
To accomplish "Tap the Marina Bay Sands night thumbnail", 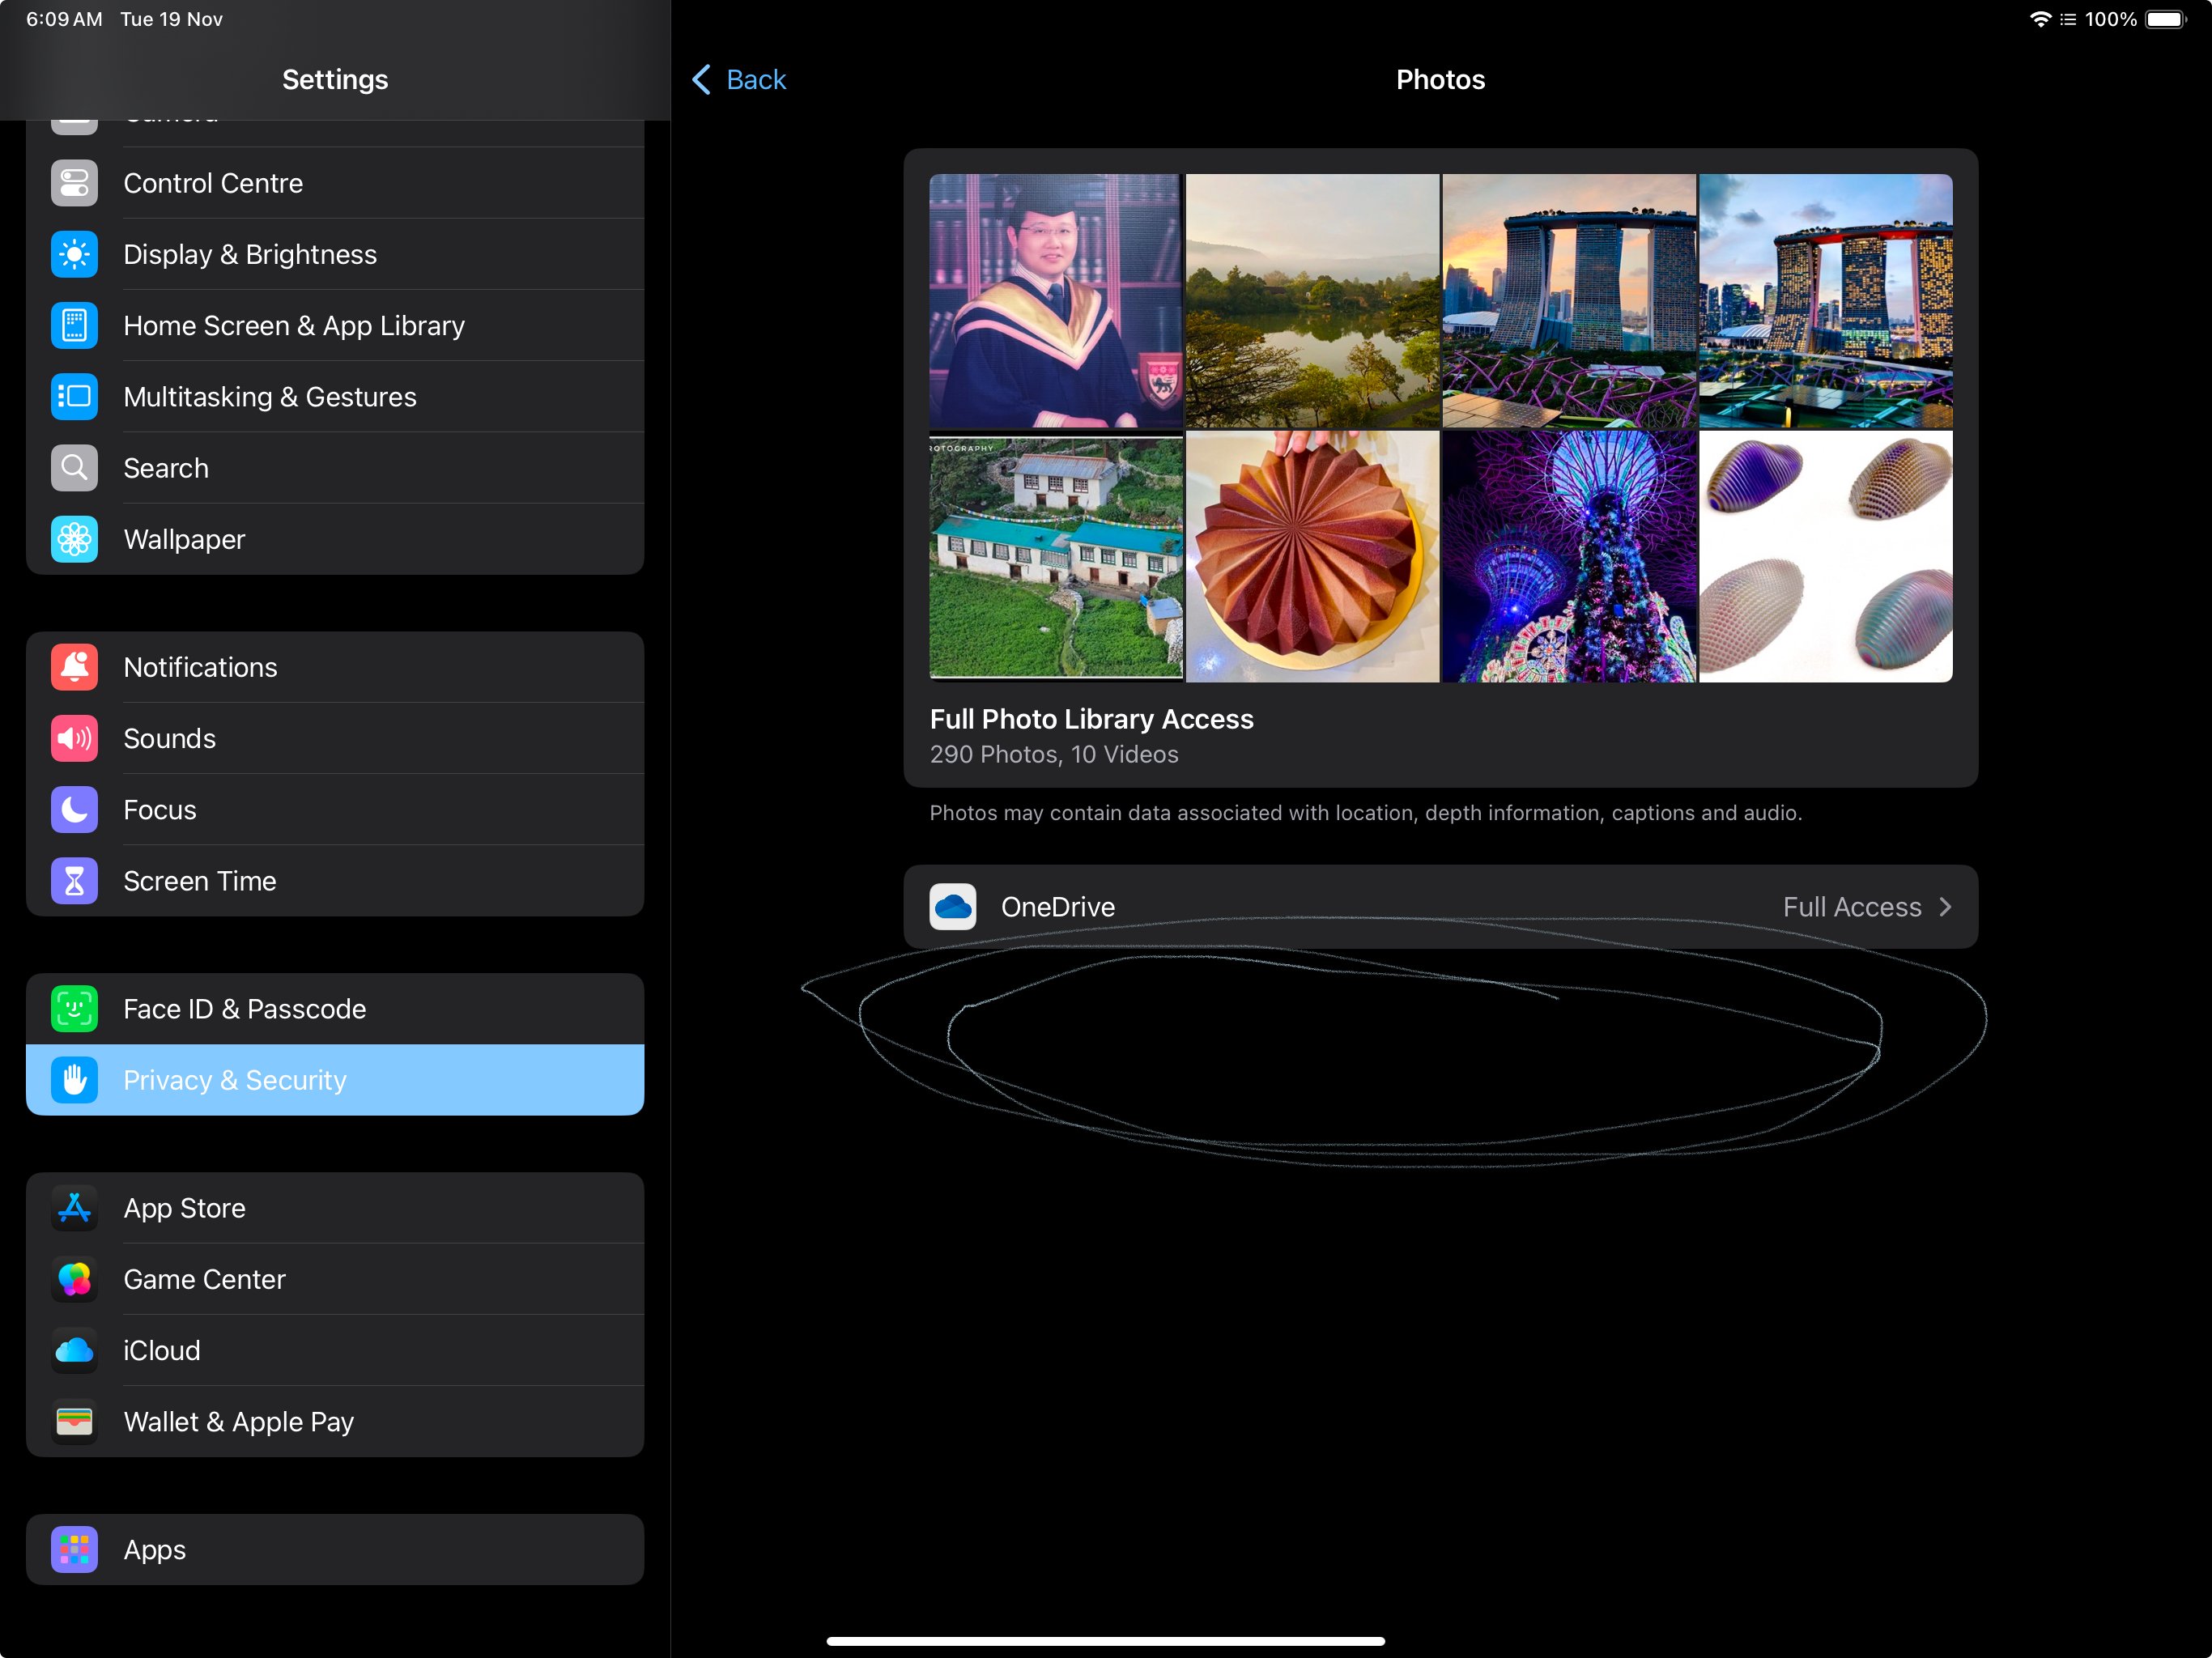I will 1826,301.
